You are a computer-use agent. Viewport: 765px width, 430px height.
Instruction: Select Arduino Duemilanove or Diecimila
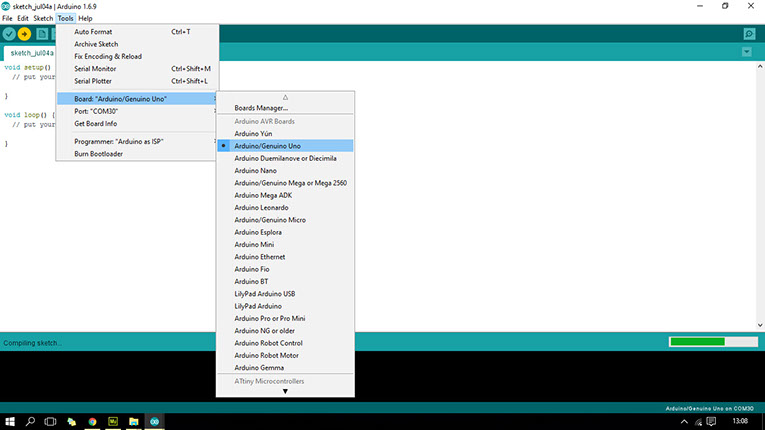285,158
